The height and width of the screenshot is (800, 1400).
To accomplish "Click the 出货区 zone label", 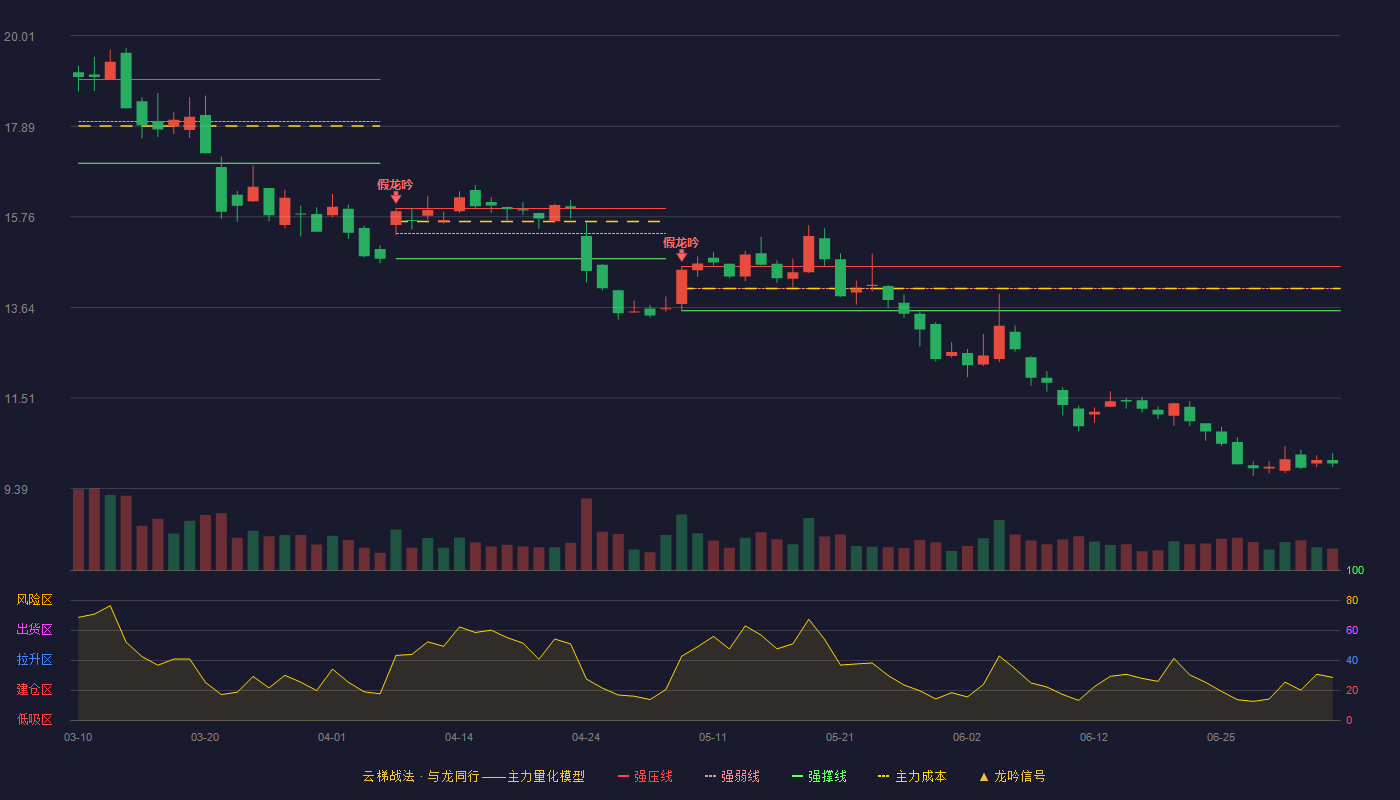I will click(34, 630).
